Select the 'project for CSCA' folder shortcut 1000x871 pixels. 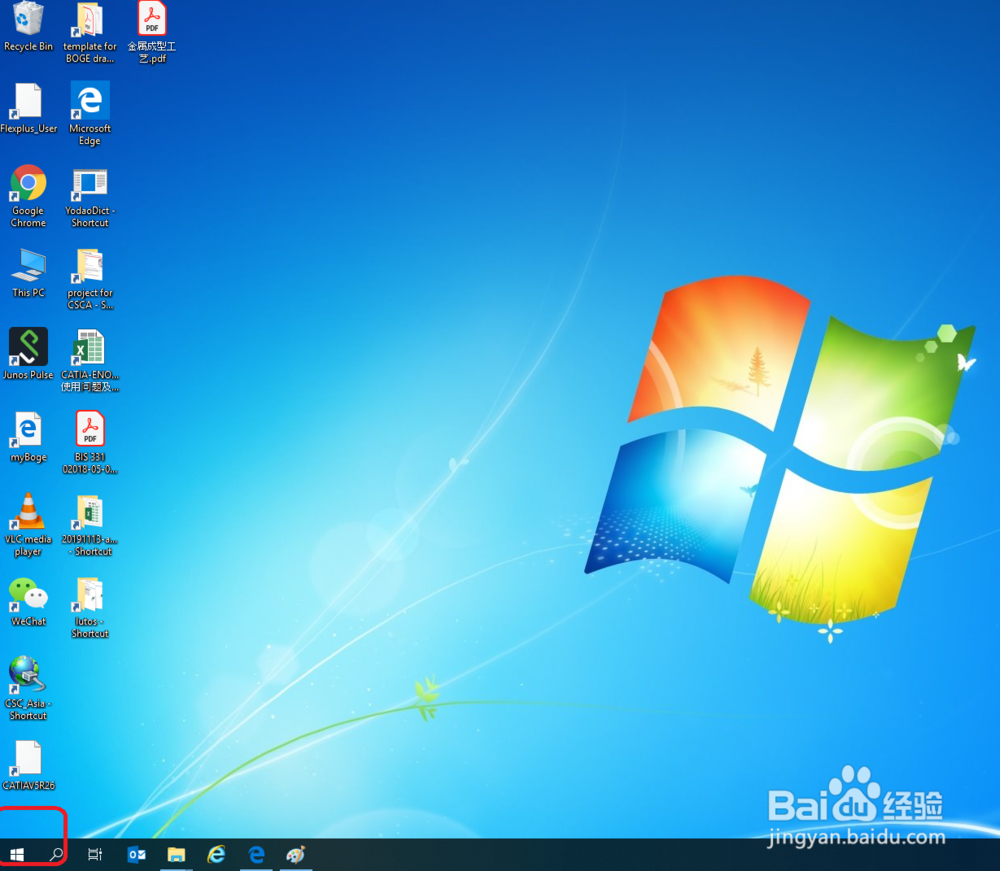[89, 266]
